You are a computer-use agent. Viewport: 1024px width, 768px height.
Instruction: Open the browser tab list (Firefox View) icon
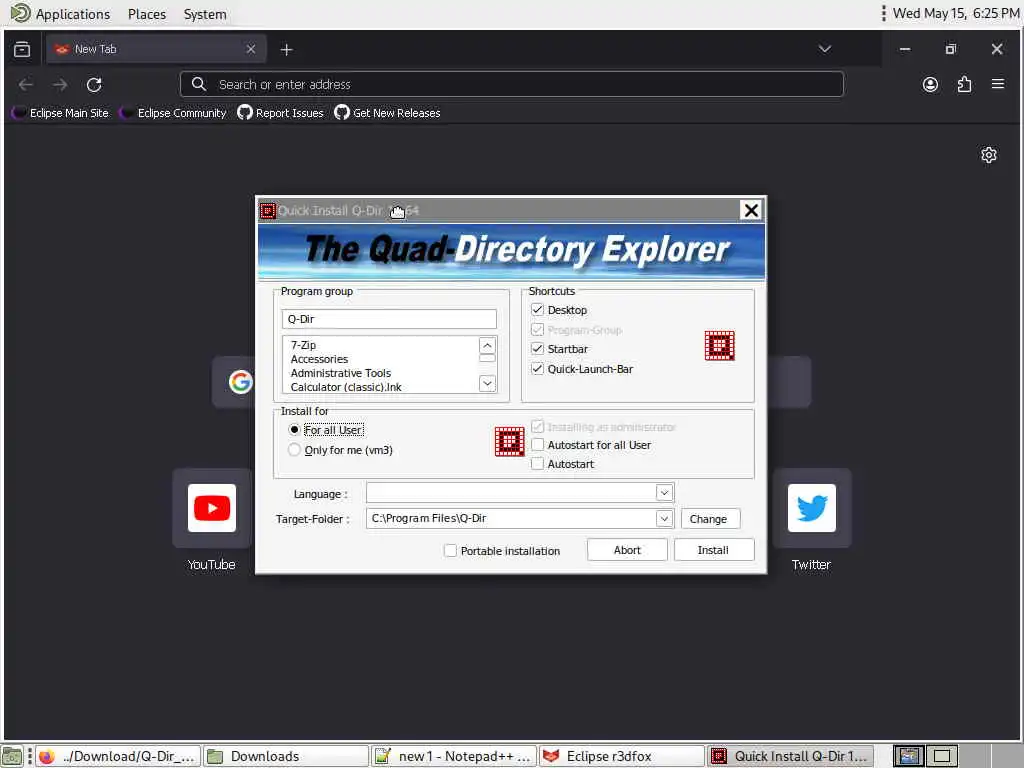pos(22,49)
